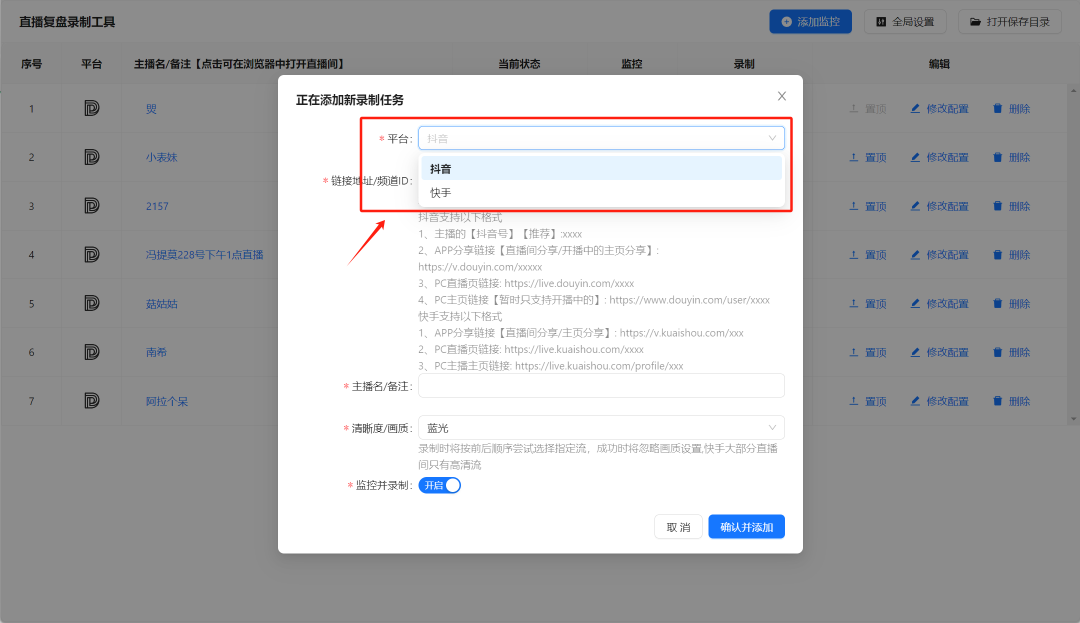
Task: Click 修改配置 for 小表妹
Action: click(x=939, y=158)
